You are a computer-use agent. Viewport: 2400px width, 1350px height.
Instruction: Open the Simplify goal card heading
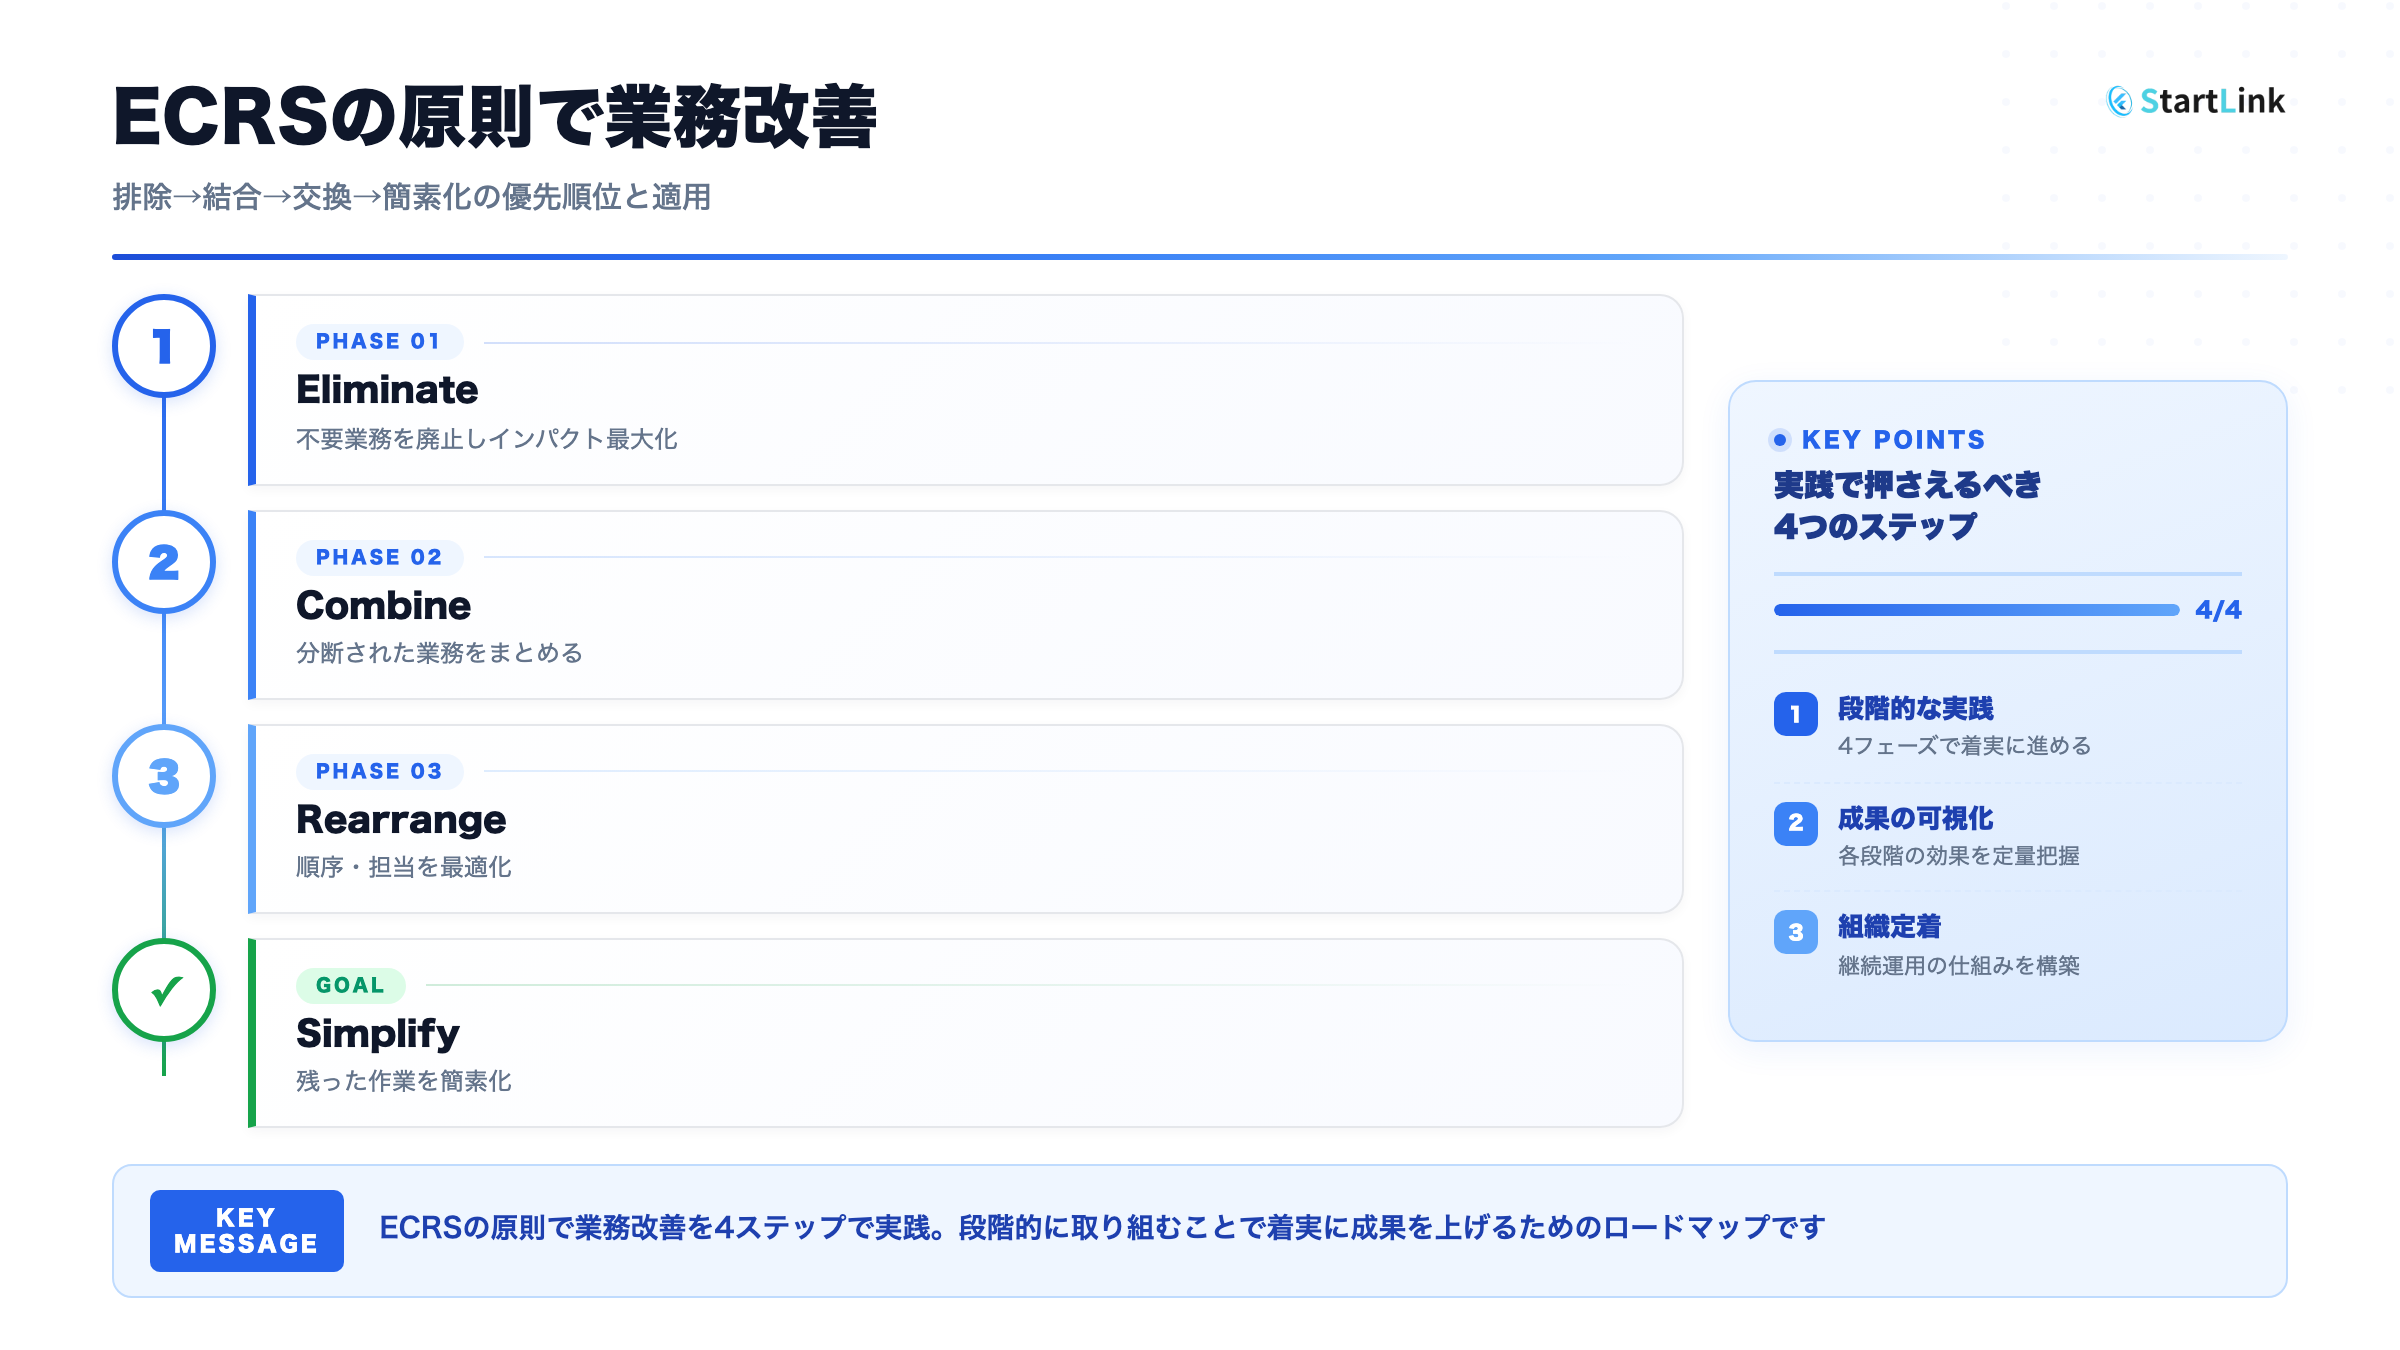[377, 1034]
